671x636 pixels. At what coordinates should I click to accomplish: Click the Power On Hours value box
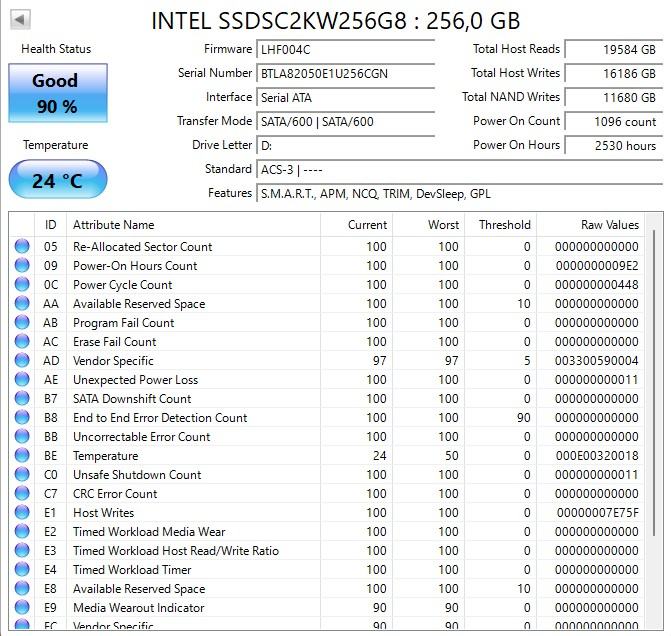pos(612,145)
